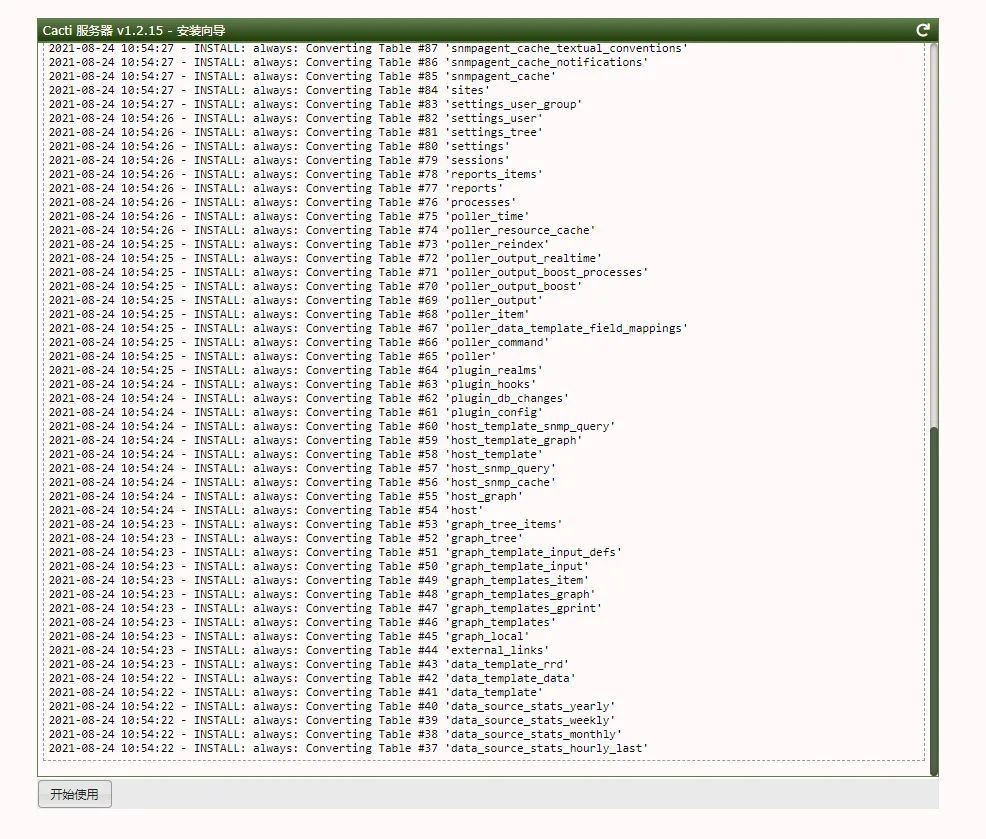Select log line 'plugin_db_changes'
Viewport: 986px width, 839px height.
(308, 398)
